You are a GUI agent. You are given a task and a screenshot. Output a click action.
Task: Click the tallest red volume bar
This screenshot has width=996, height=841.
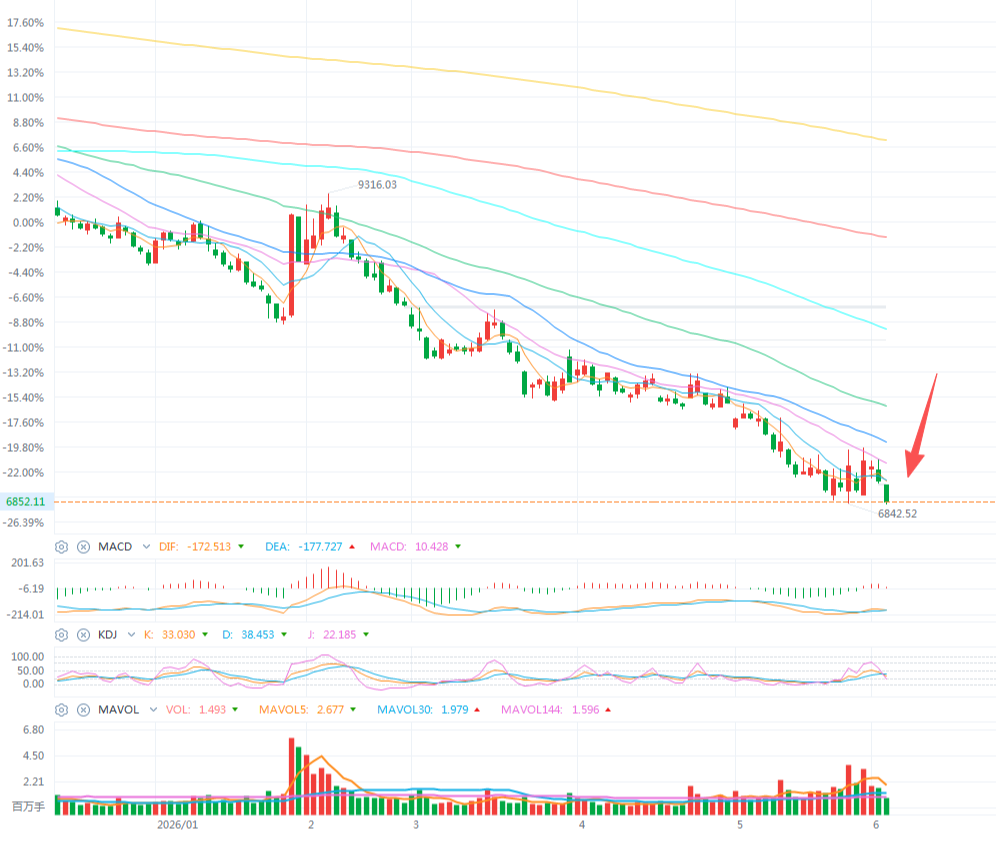pos(292,776)
